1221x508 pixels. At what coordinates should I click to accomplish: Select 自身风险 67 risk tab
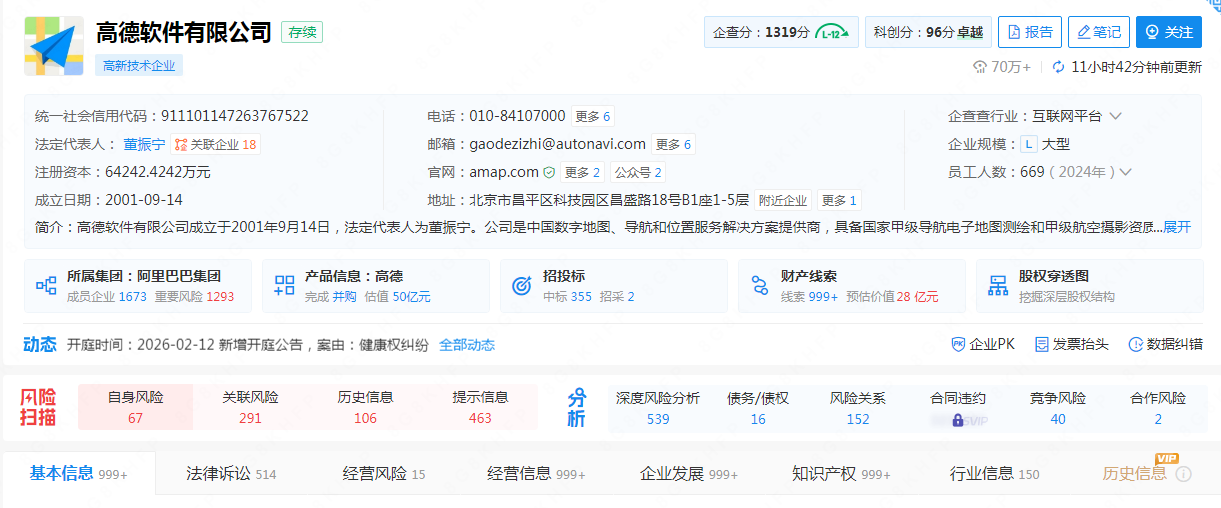click(136, 407)
